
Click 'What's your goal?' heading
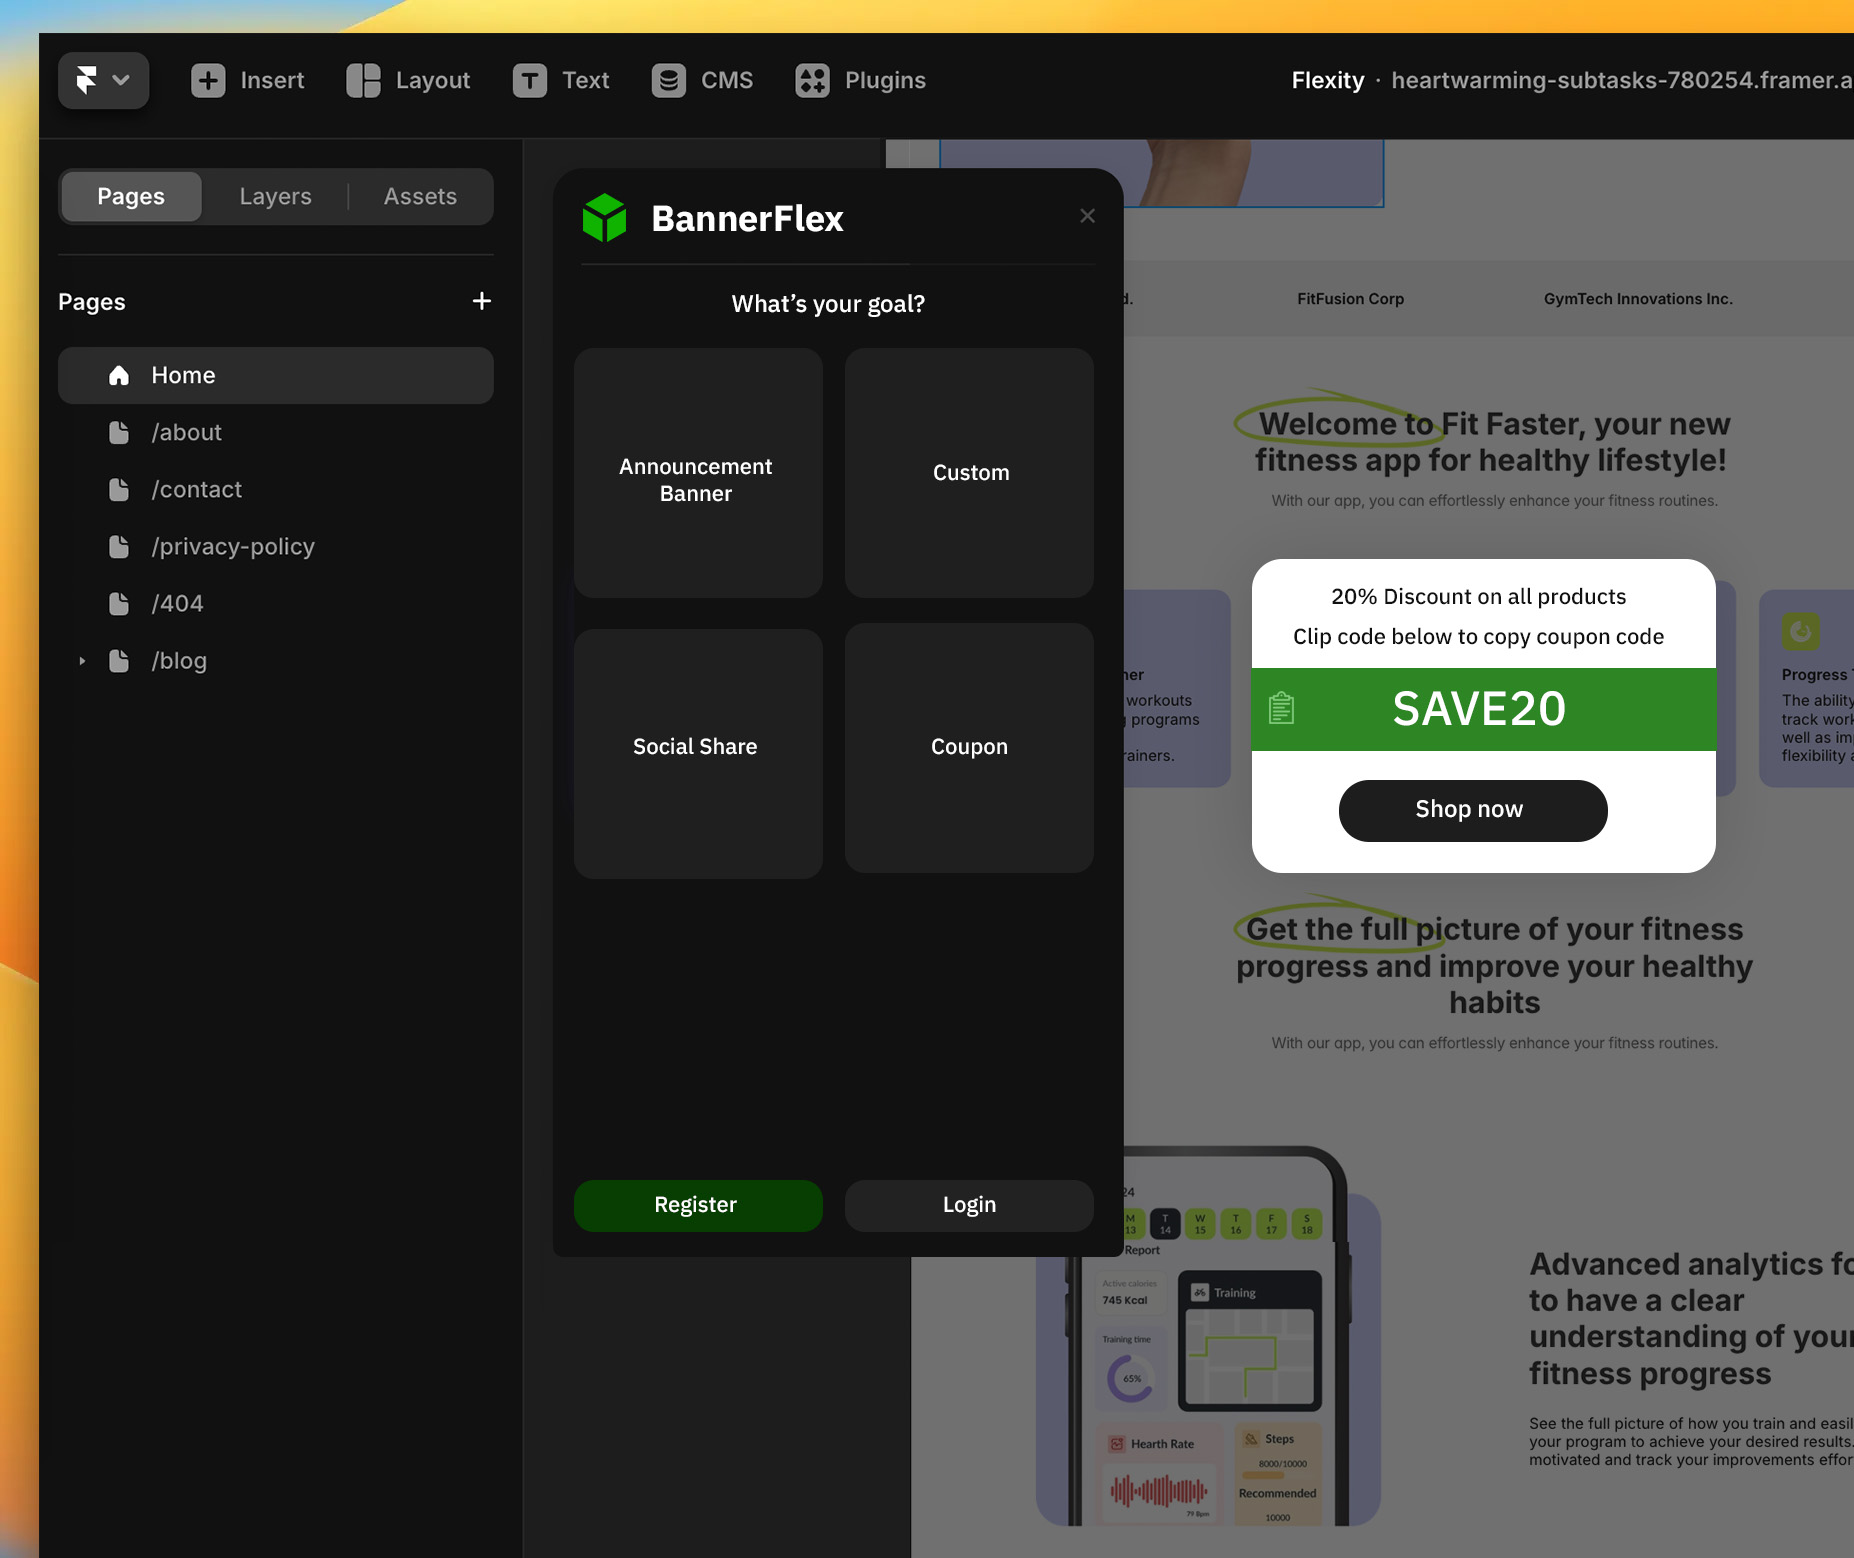828,304
